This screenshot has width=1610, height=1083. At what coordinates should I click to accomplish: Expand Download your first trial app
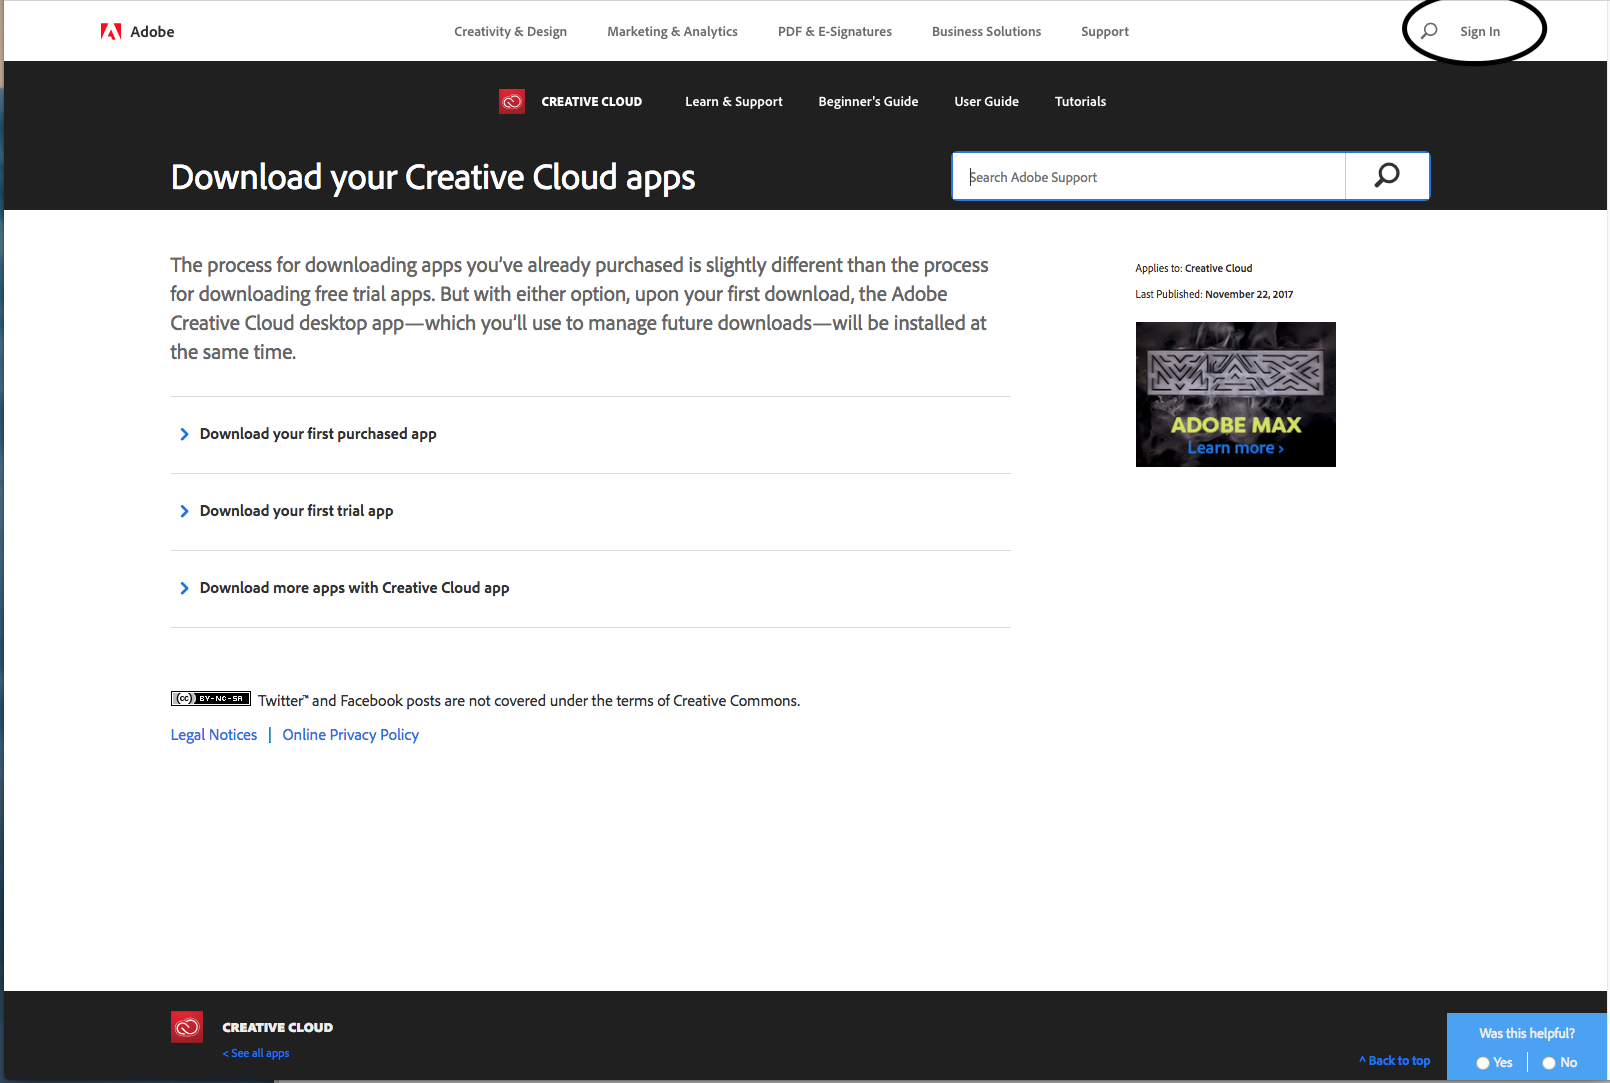point(590,511)
